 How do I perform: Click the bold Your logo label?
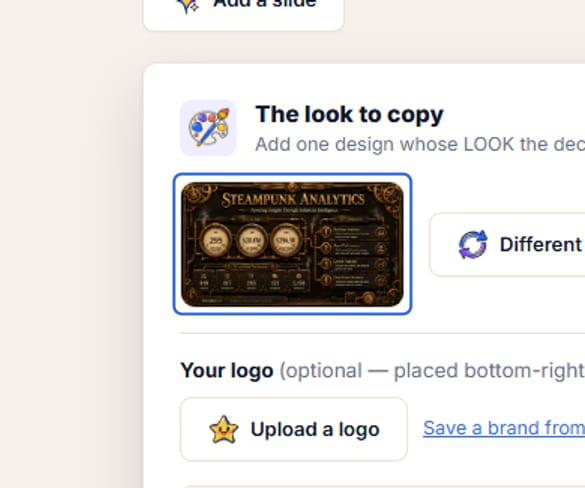coord(227,370)
